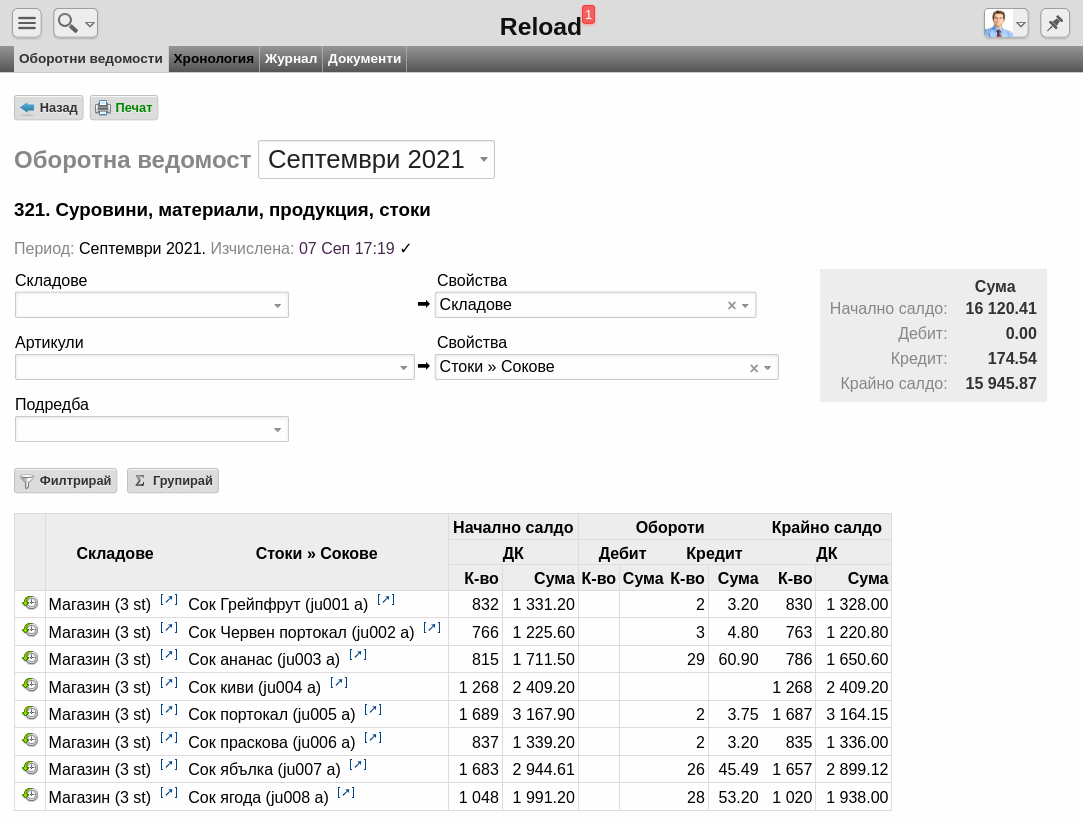Clear the Складове property selection
The image size is (1083, 826).
coord(731,305)
